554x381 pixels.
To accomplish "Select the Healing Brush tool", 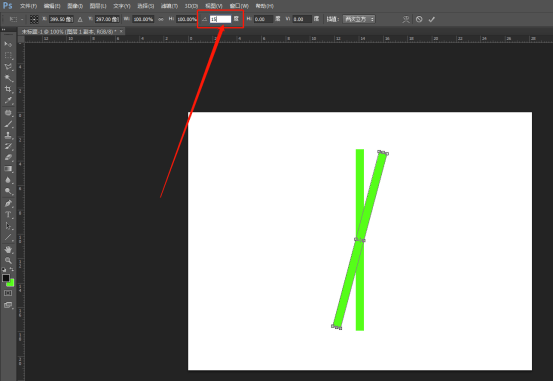I will coord(8,113).
